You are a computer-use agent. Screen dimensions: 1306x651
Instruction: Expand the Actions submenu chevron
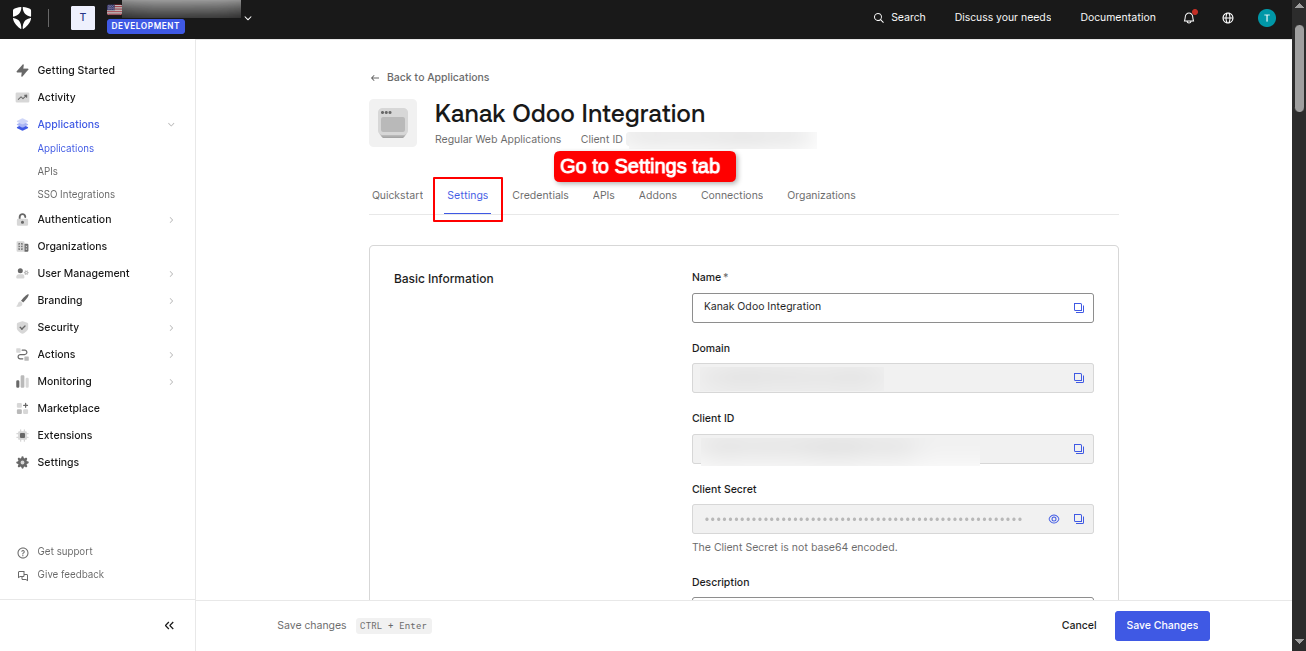pyautogui.click(x=171, y=354)
